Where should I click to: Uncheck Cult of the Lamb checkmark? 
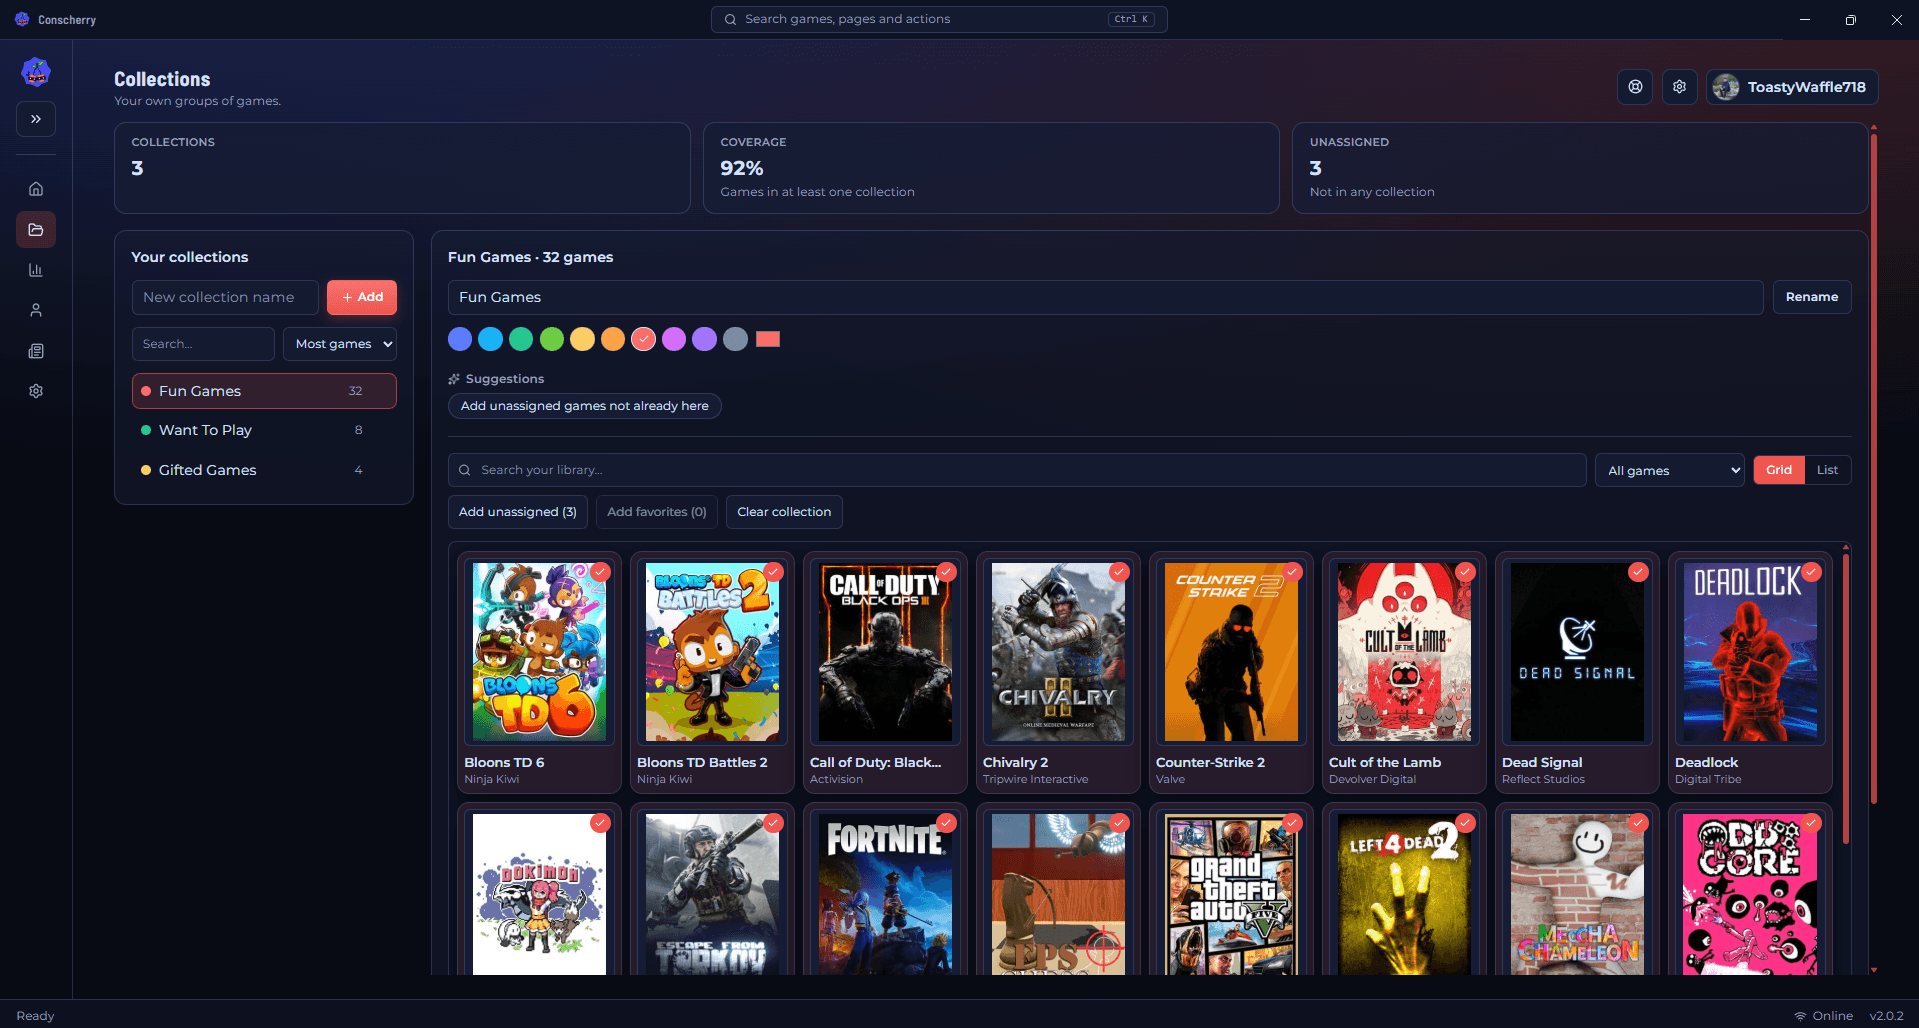1465,572
